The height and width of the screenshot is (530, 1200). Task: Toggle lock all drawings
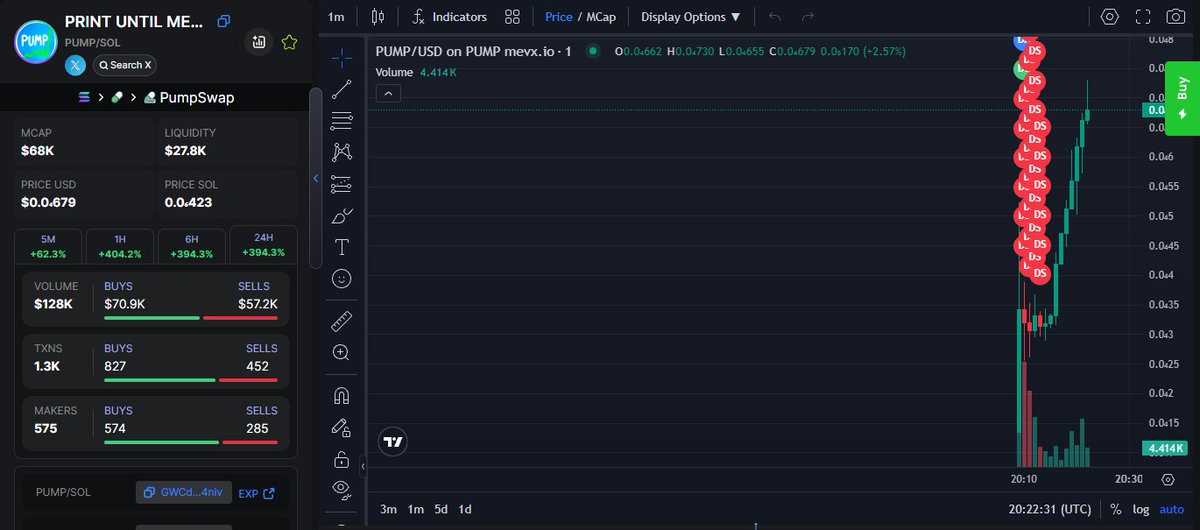[x=342, y=459]
